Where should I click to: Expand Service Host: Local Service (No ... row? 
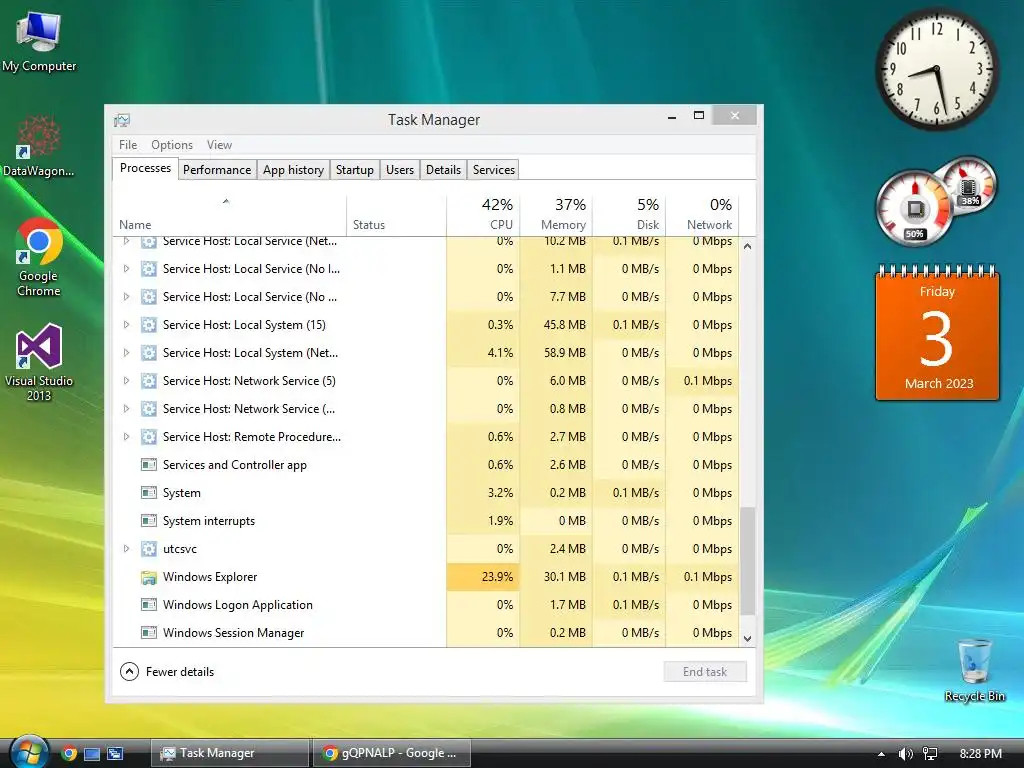pyautogui.click(x=127, y=297)
